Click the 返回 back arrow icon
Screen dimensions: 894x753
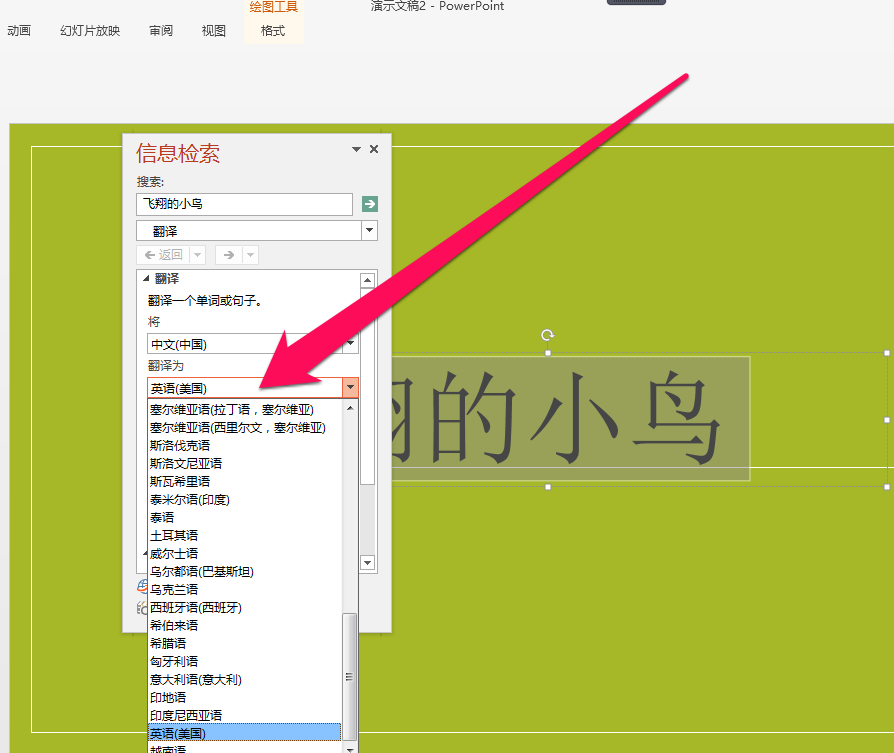pos(163,254)
